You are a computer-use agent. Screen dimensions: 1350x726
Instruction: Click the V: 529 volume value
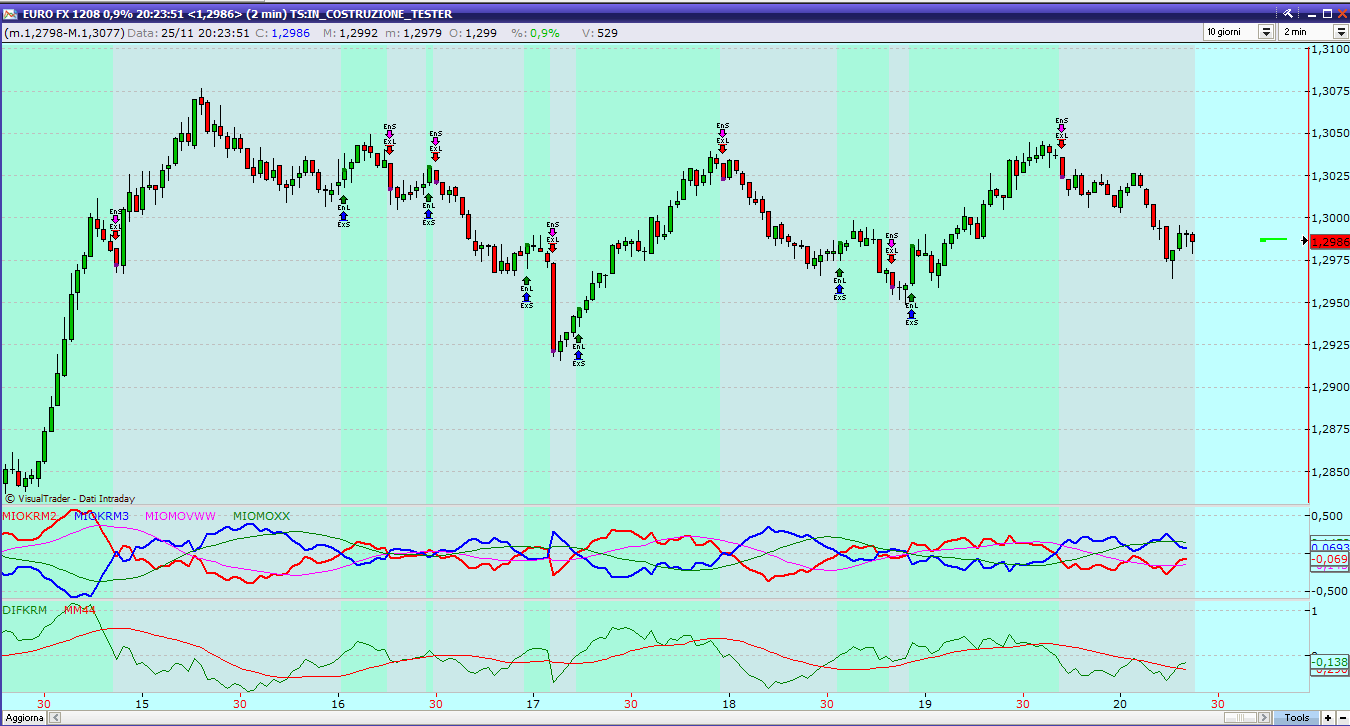[x=600, y=33]
